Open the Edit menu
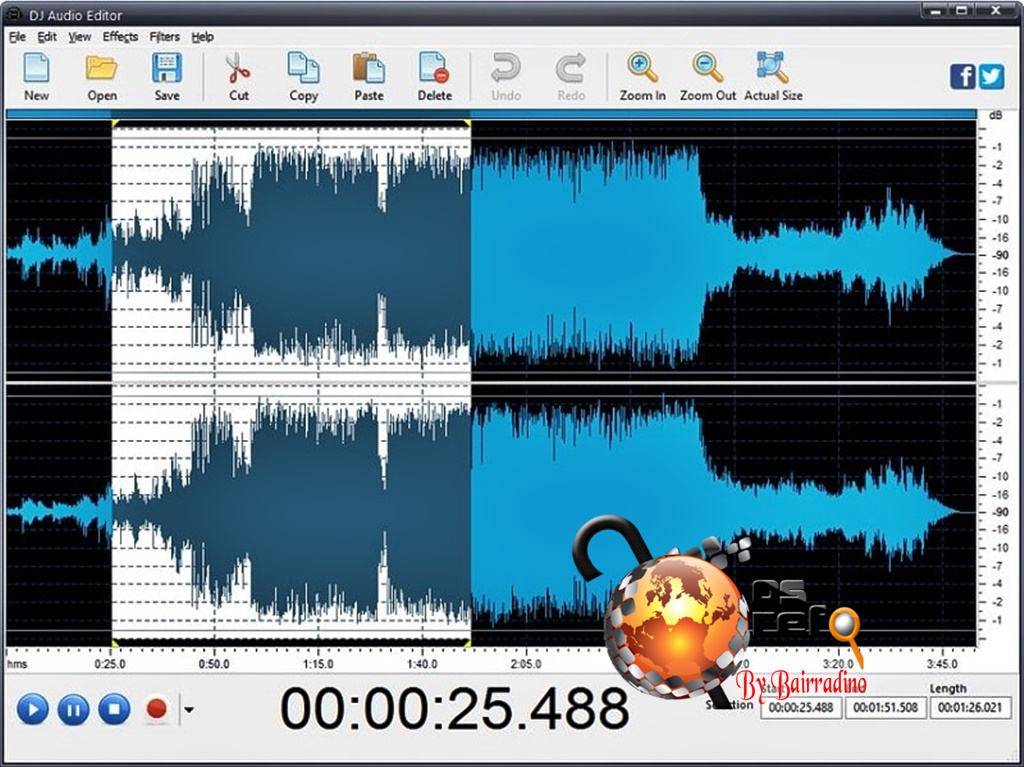The image size is (1024, 767). [46, 37]
